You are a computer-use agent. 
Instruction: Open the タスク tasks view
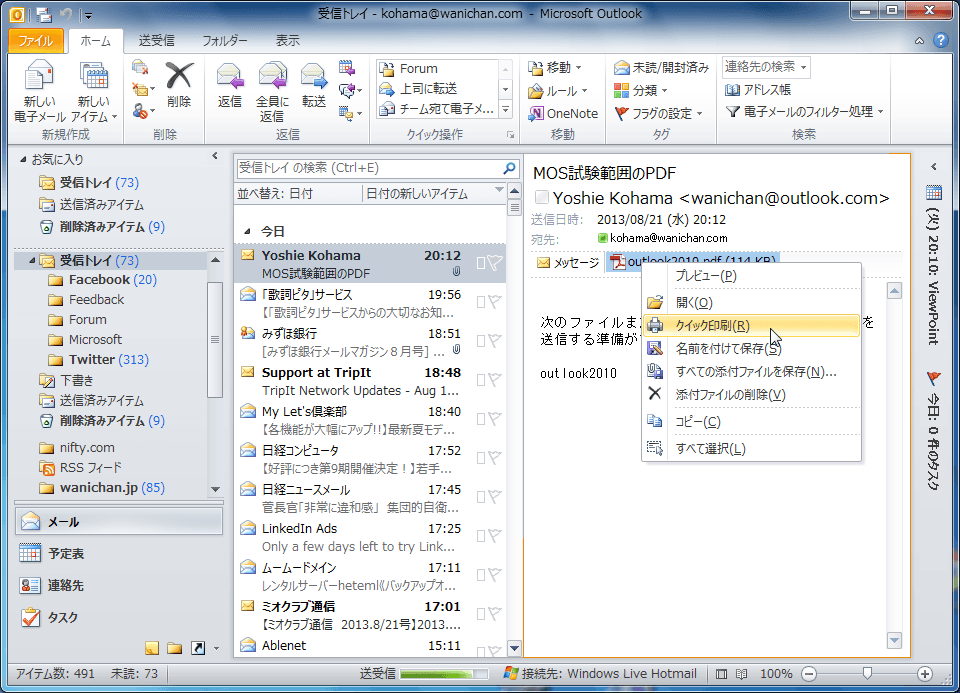[119, 617]
